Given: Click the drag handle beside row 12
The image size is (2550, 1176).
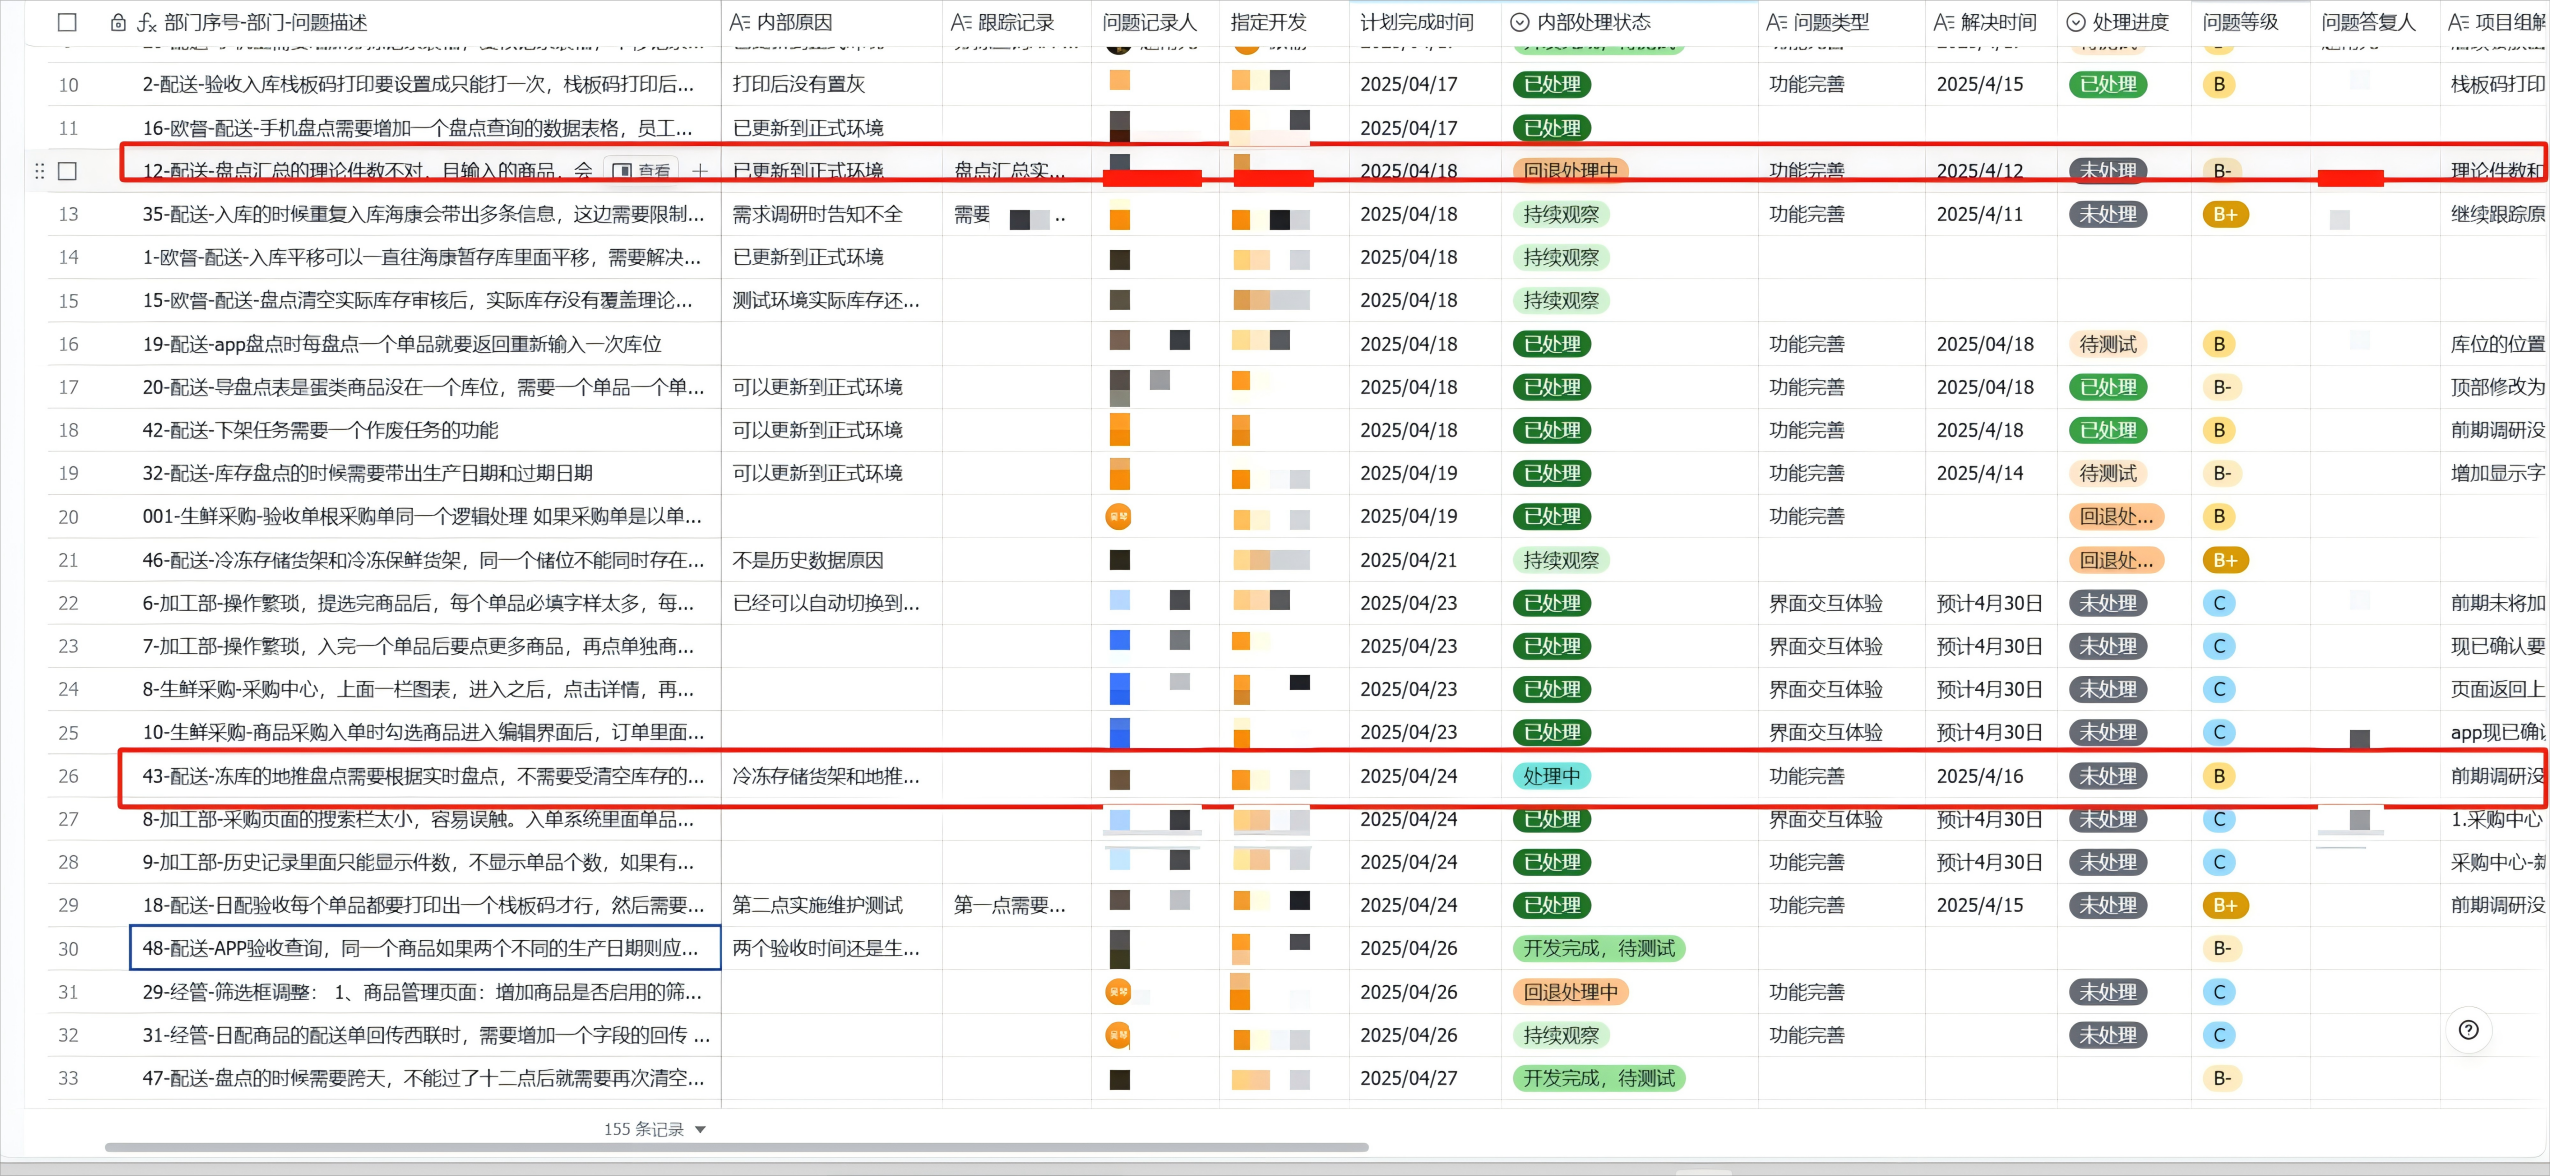Looking at the screenshot, I should 40,171.
